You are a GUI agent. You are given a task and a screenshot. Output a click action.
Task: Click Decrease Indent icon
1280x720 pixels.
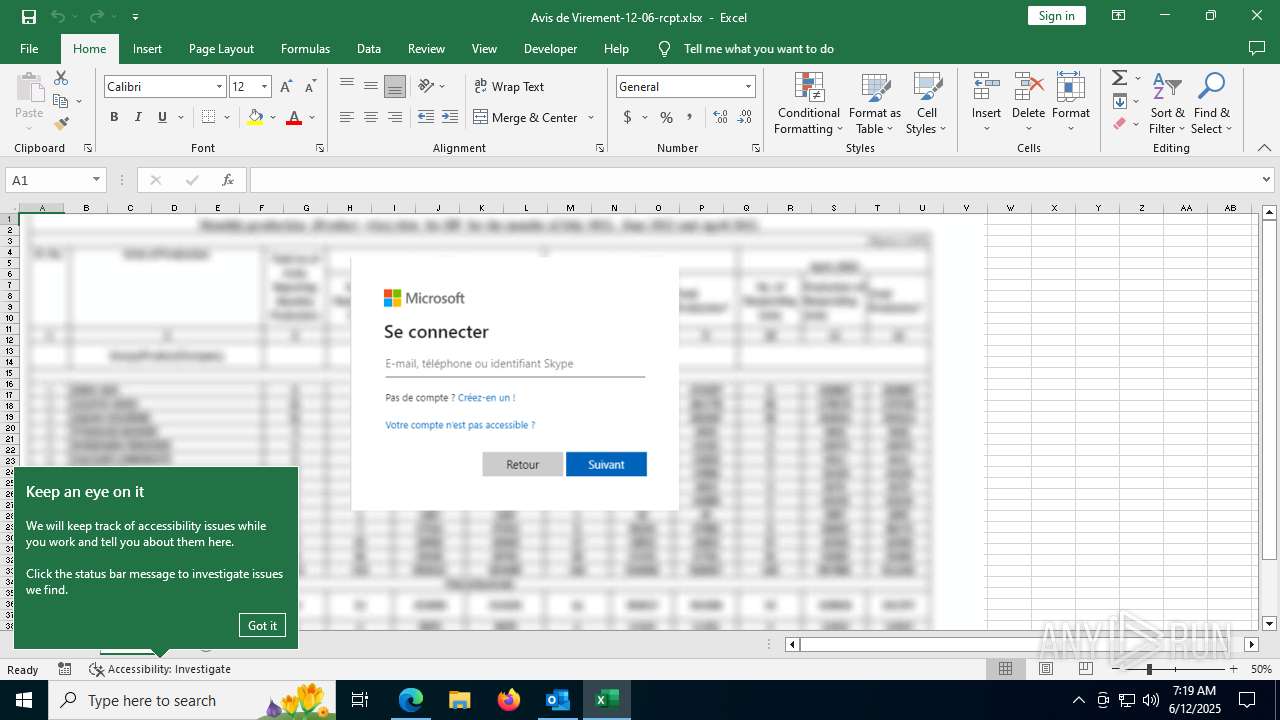[426, 117]
